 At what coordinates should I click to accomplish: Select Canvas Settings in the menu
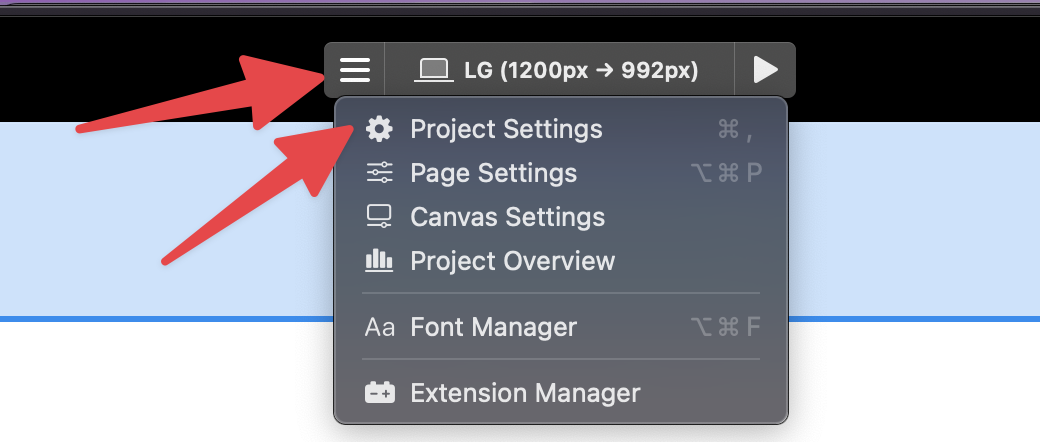pos(507,217)
